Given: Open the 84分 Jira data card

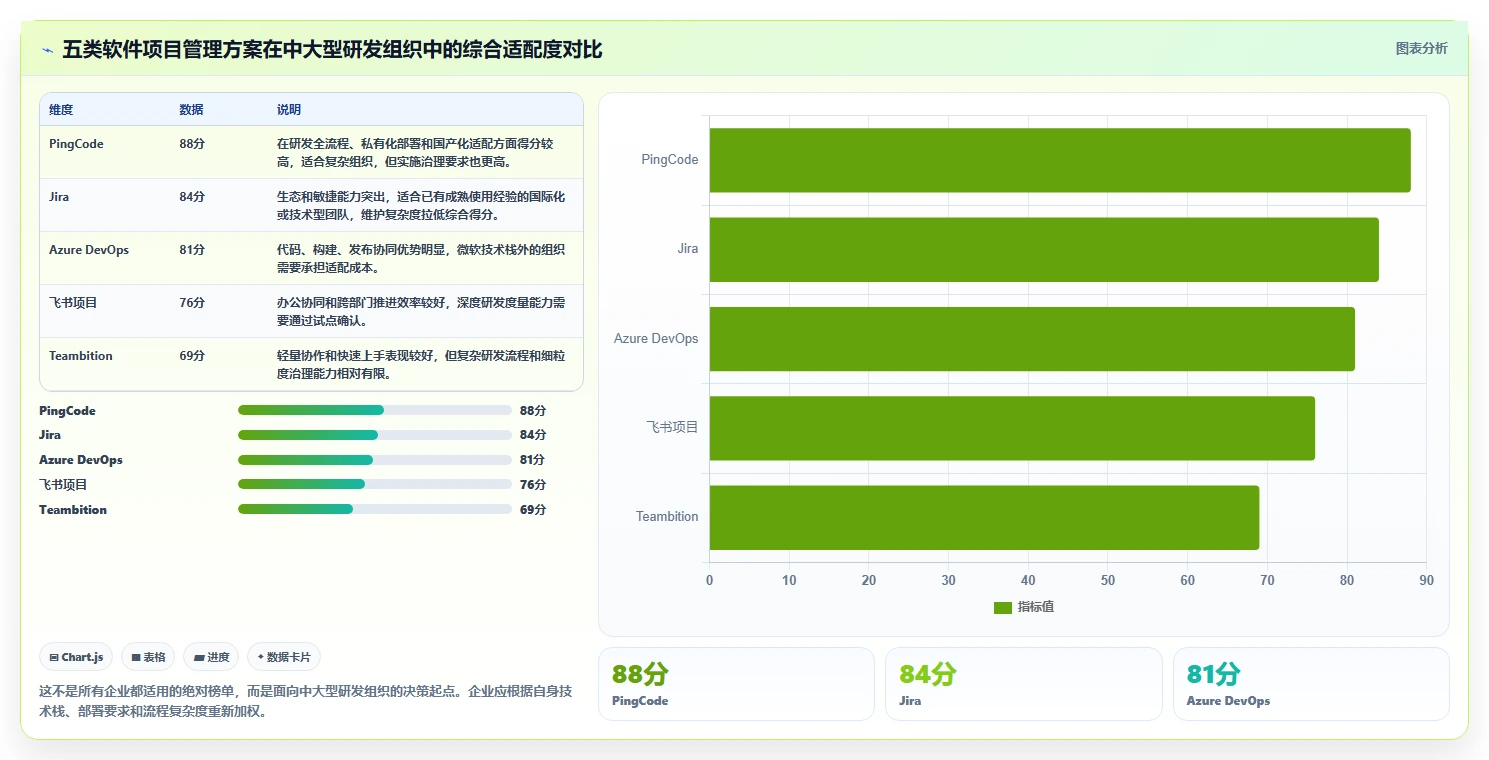Looking at the screenshot, I should tap(1024, 684).
